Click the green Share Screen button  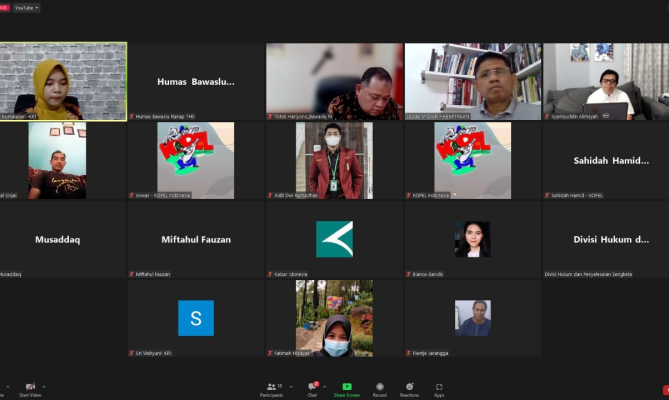347,388
